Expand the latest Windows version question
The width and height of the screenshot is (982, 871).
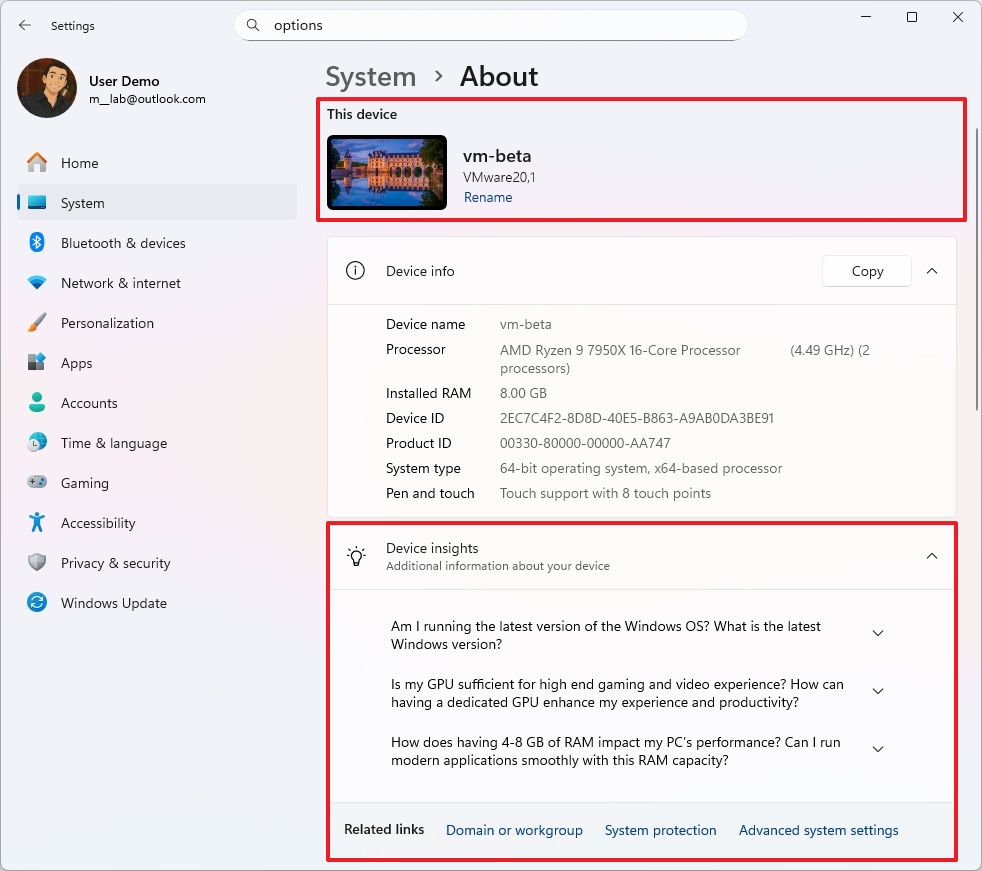[877, 633]
